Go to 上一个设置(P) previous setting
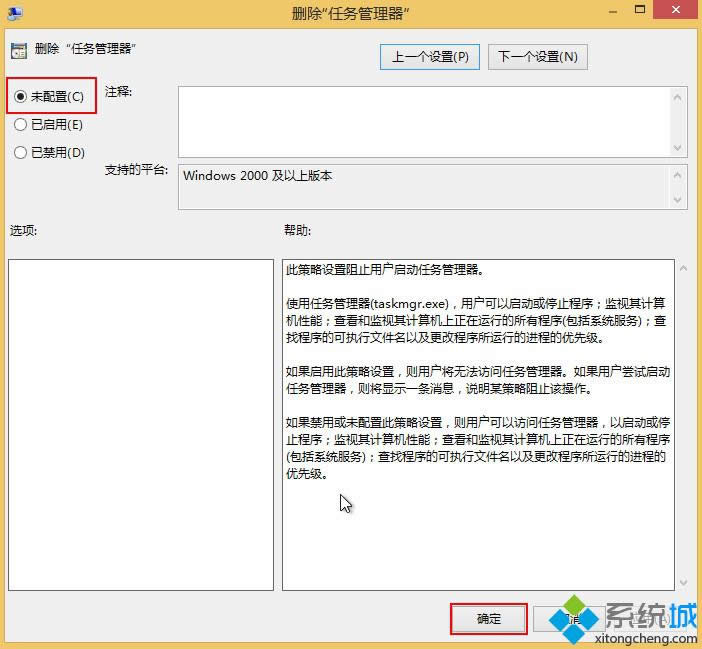Image resolution: width=702 pixels, height=649 pixels. [430, 57]
